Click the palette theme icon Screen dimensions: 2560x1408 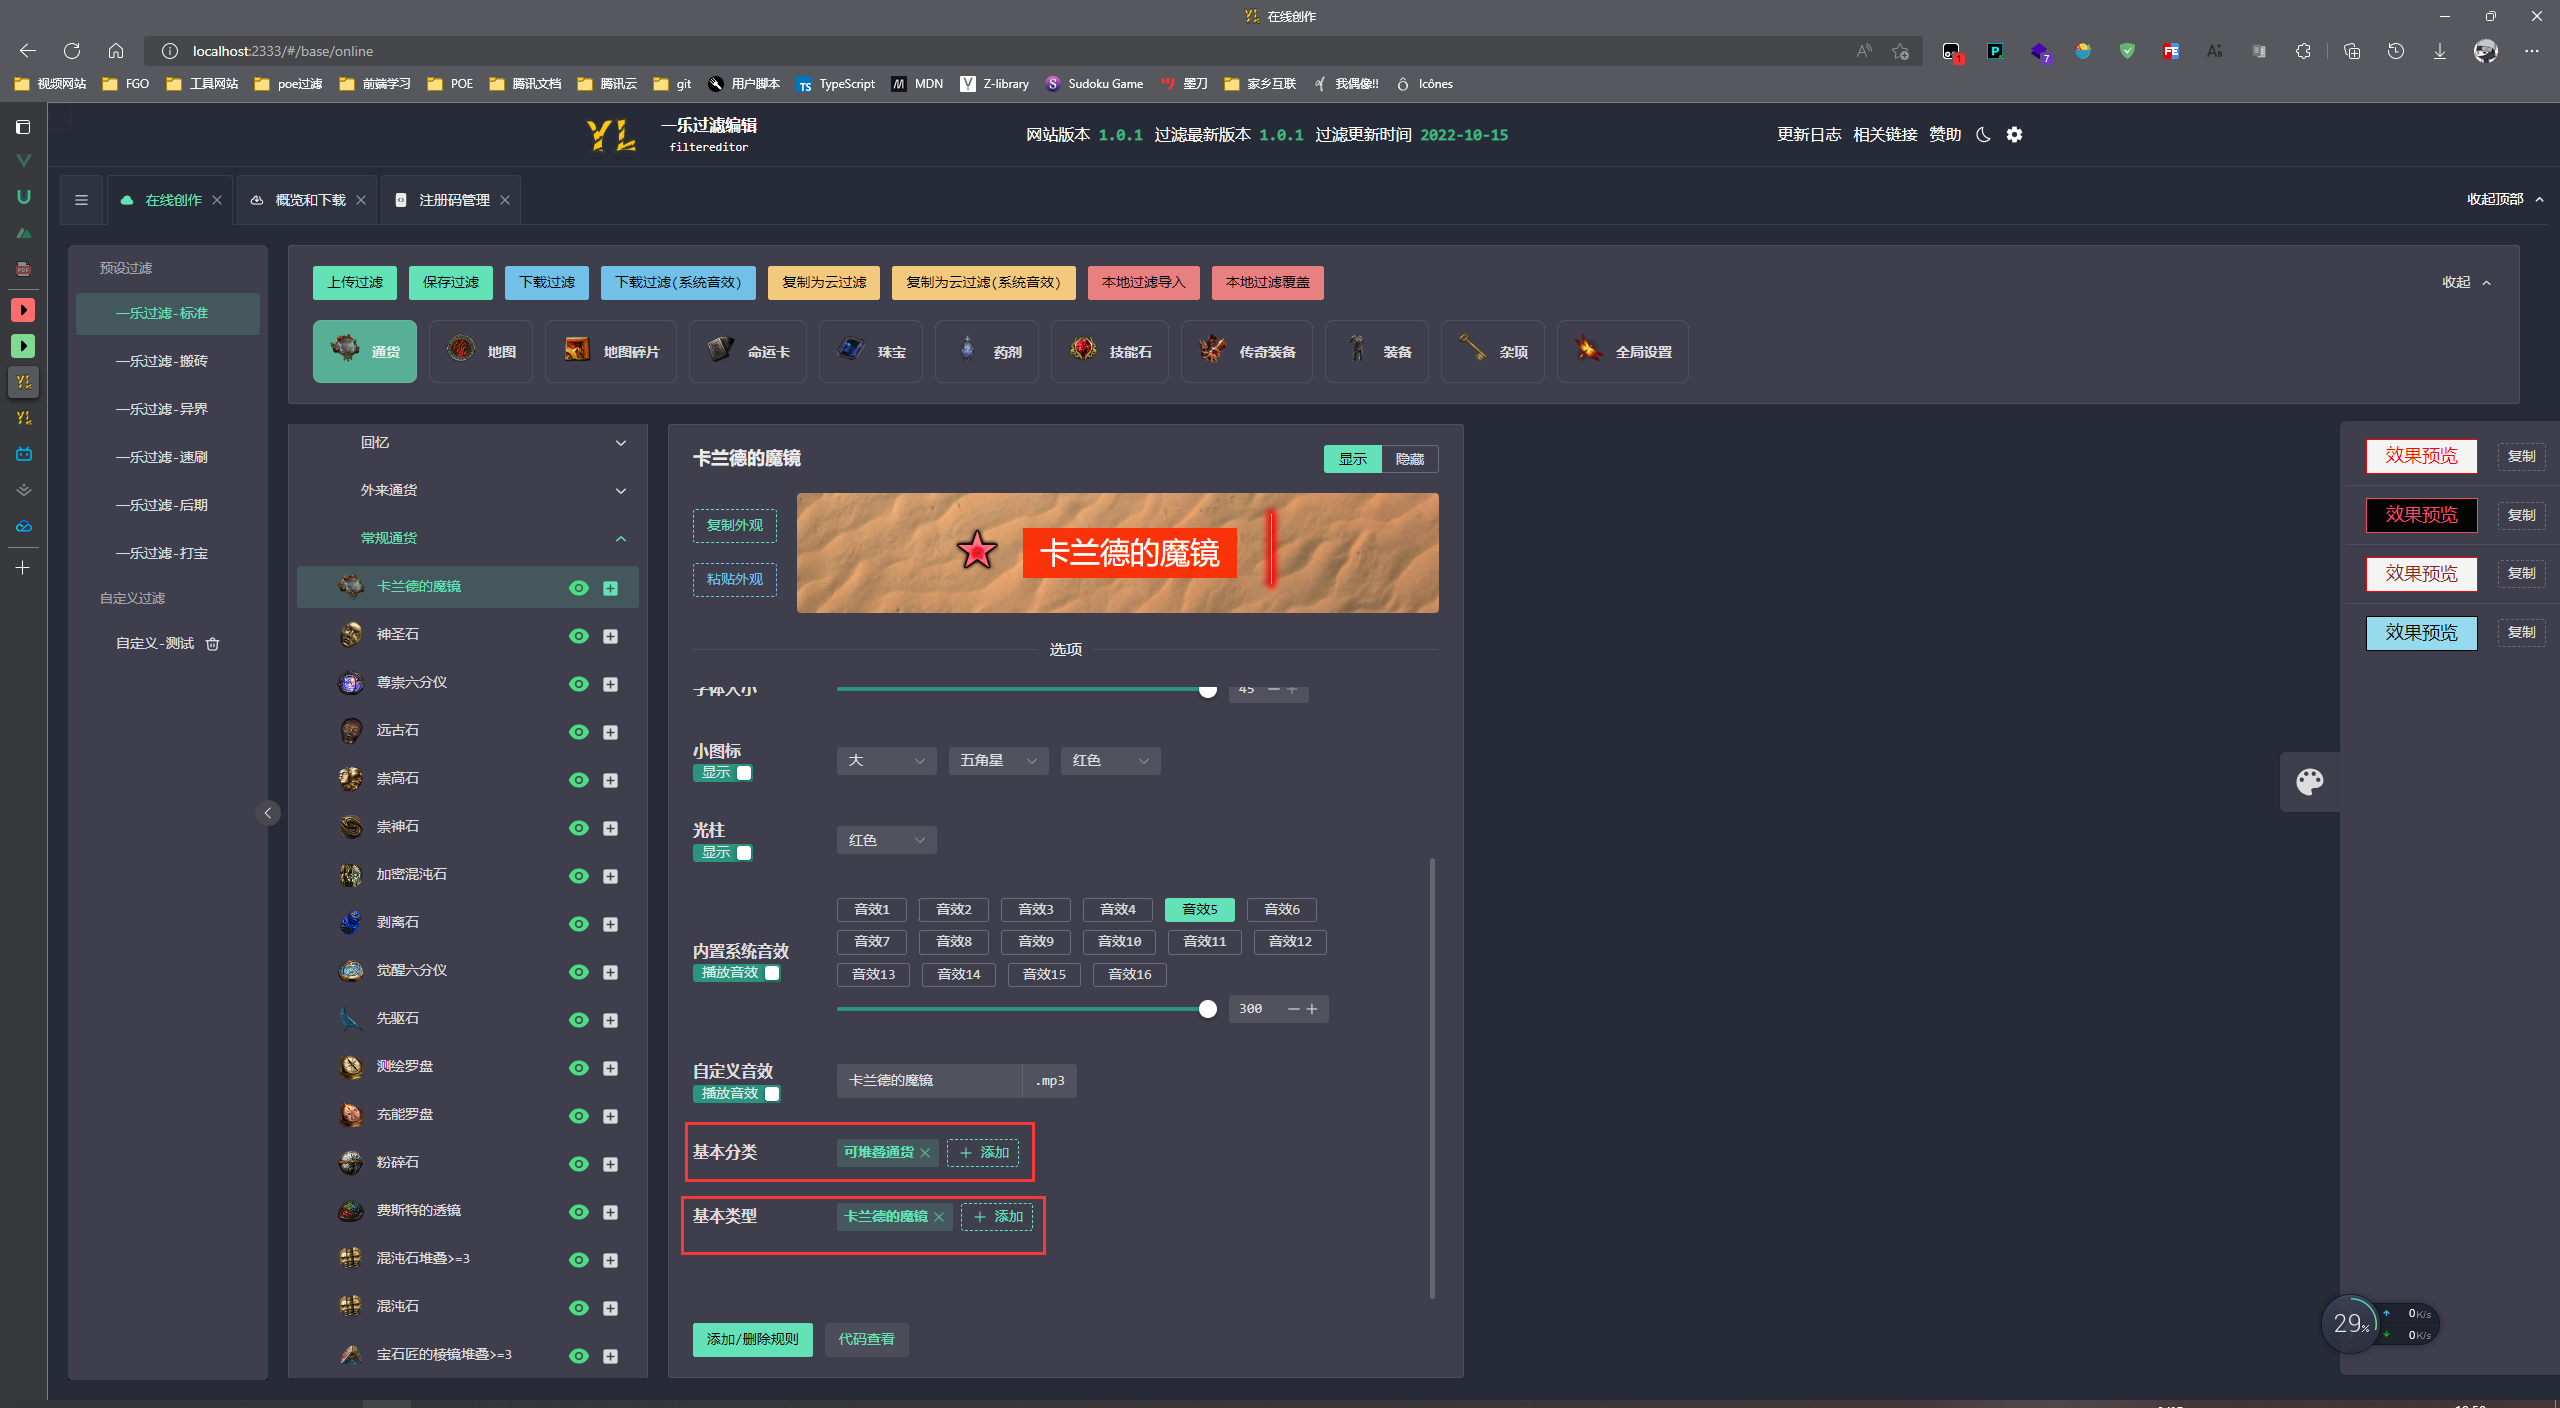(2310, 781)
